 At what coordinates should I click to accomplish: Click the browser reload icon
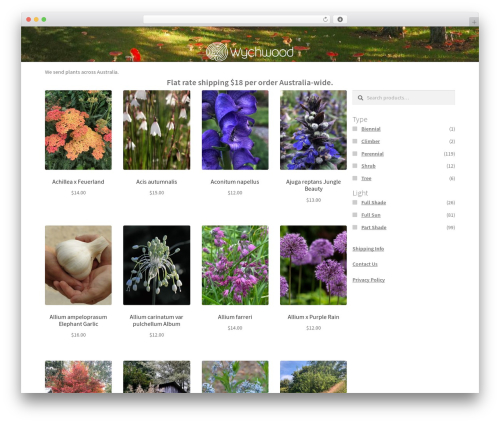click(x=325, y=19)
